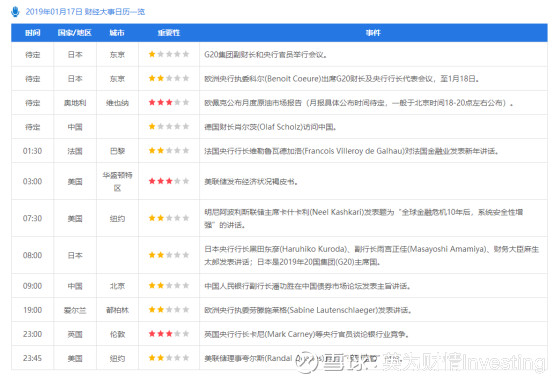The width and height of the screenshot is (554, 377).
Task: Click star rating in the 08:00 日本 row
Action: click(x=169, y=255)
